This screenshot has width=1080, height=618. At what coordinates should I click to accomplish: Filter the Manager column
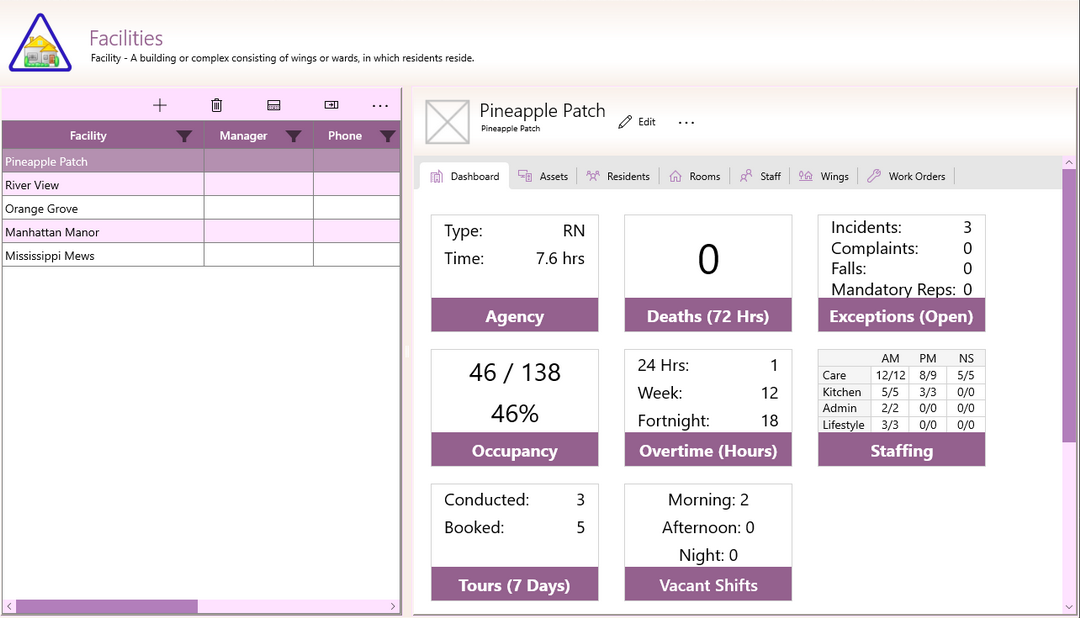tap(293, 136)
